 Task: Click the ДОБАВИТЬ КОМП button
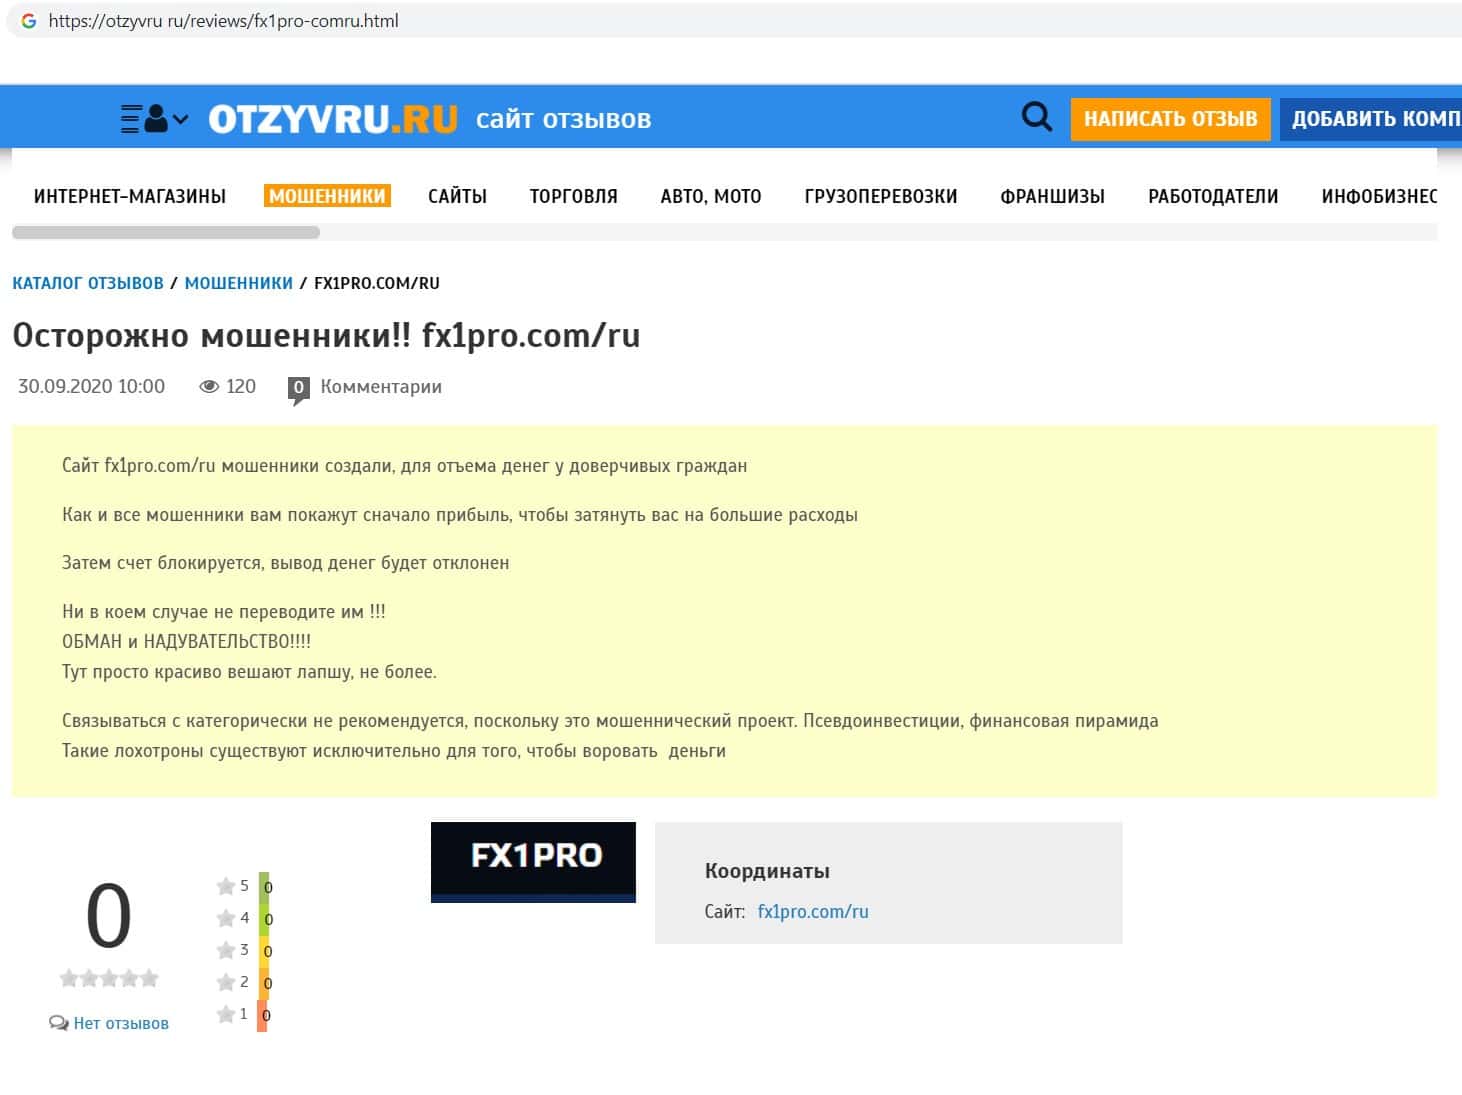click(1371, 119)
